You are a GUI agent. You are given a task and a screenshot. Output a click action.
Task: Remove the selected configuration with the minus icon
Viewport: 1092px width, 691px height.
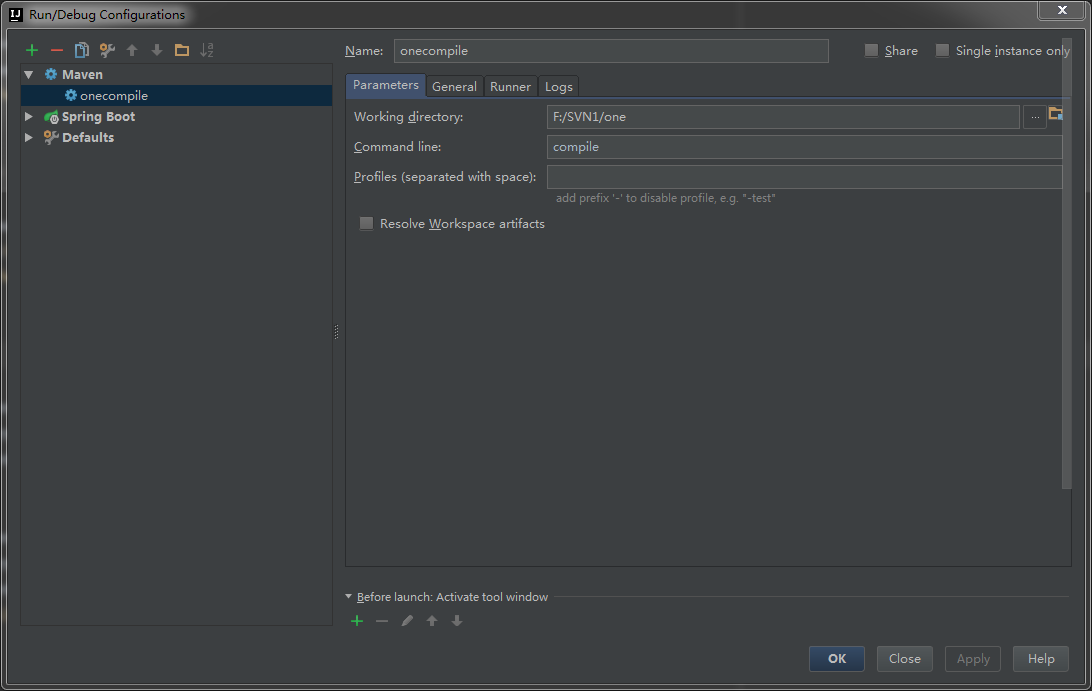pyautogui.click(x=57, y=50)
